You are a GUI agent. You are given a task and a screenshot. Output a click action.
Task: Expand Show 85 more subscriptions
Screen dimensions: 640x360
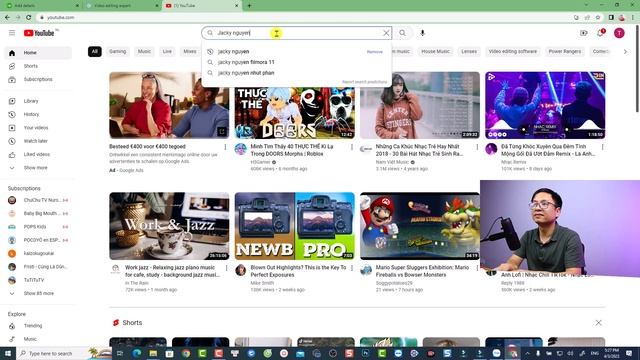38,293
